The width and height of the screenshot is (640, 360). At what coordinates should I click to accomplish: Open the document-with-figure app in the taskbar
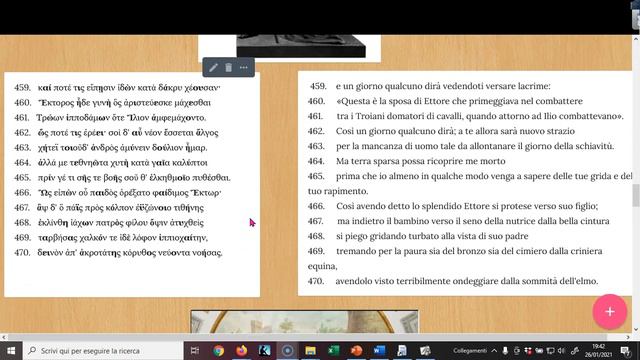[x=402, y=351]
